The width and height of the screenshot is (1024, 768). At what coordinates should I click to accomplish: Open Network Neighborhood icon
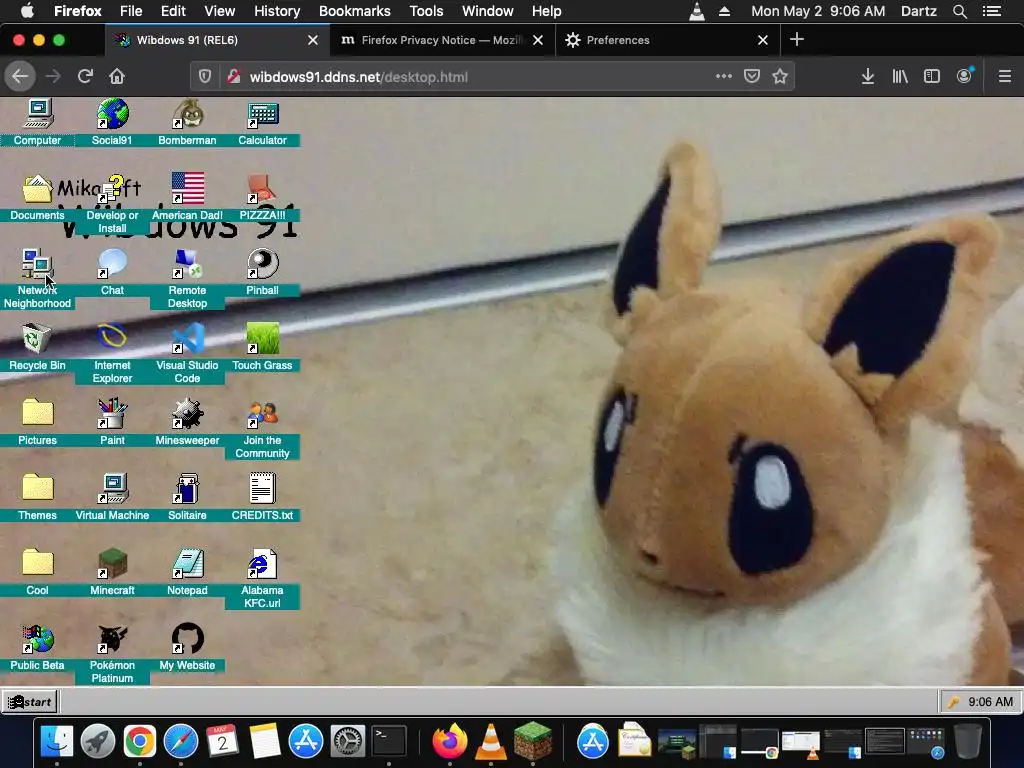point(37,278)
